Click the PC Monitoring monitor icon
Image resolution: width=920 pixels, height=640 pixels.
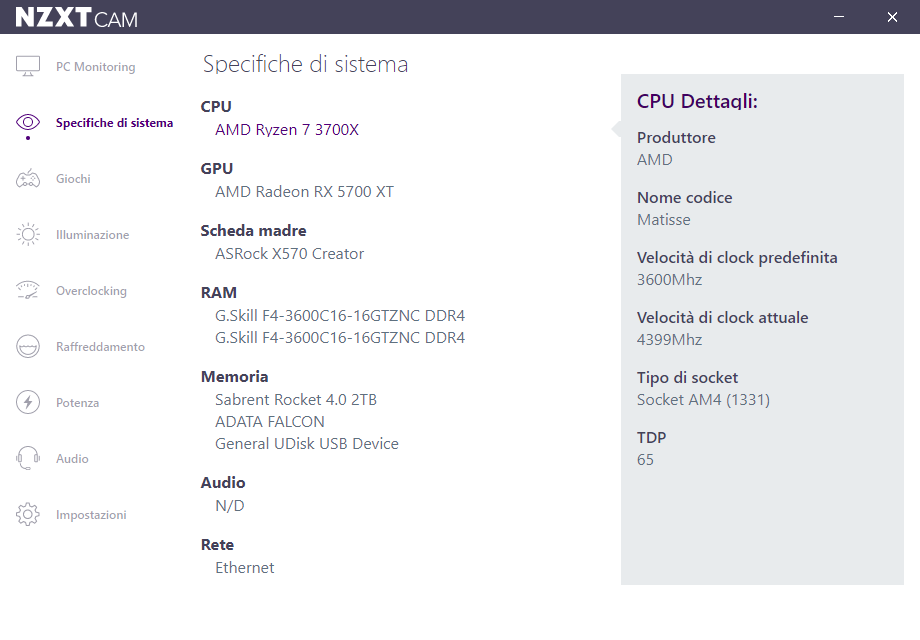(28, 67)
